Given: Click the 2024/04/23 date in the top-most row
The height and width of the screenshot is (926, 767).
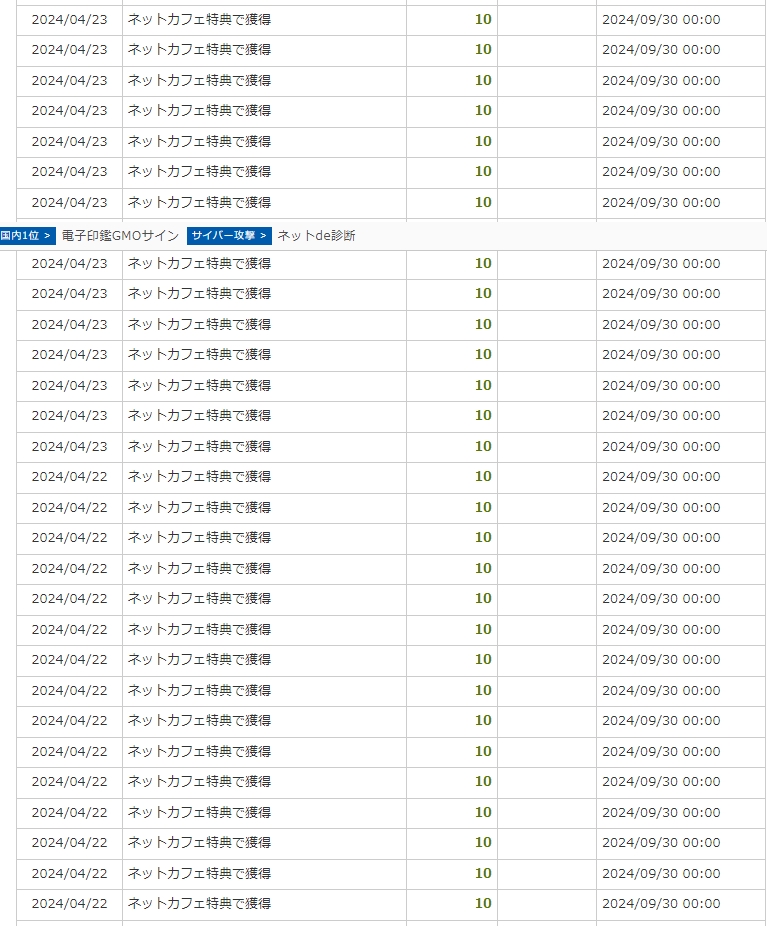Looking at the screenshot, I should [x=69, y=19].
